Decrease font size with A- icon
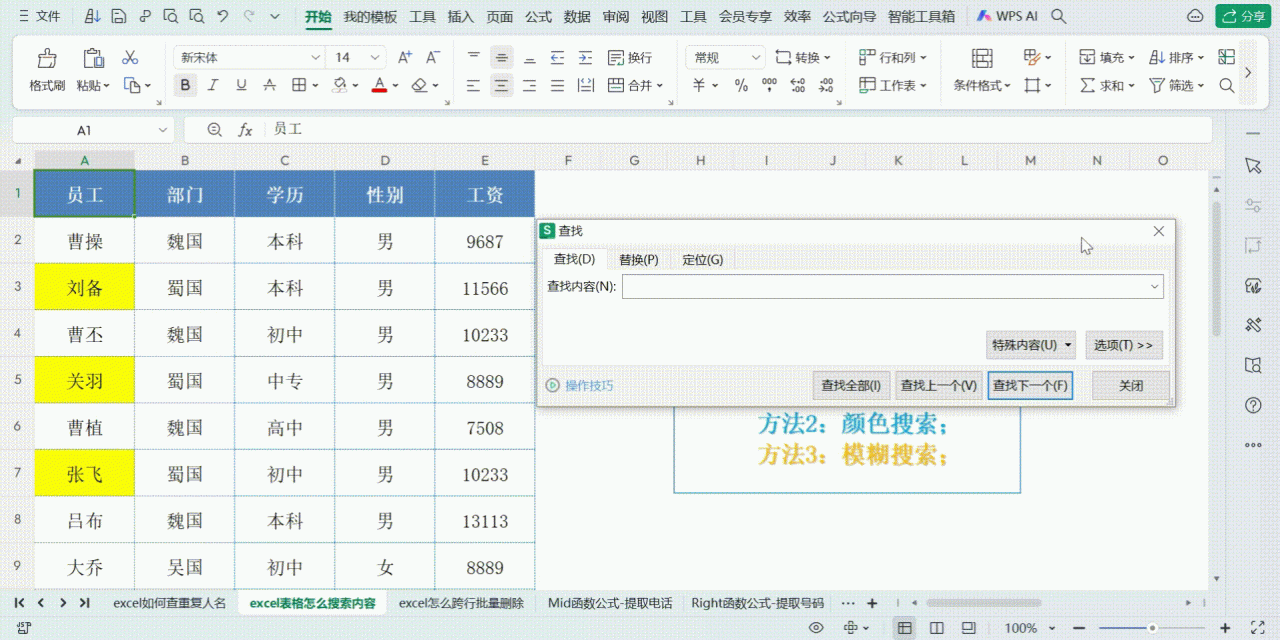This screenshot has height=640, width=1280. coord(433,58)
